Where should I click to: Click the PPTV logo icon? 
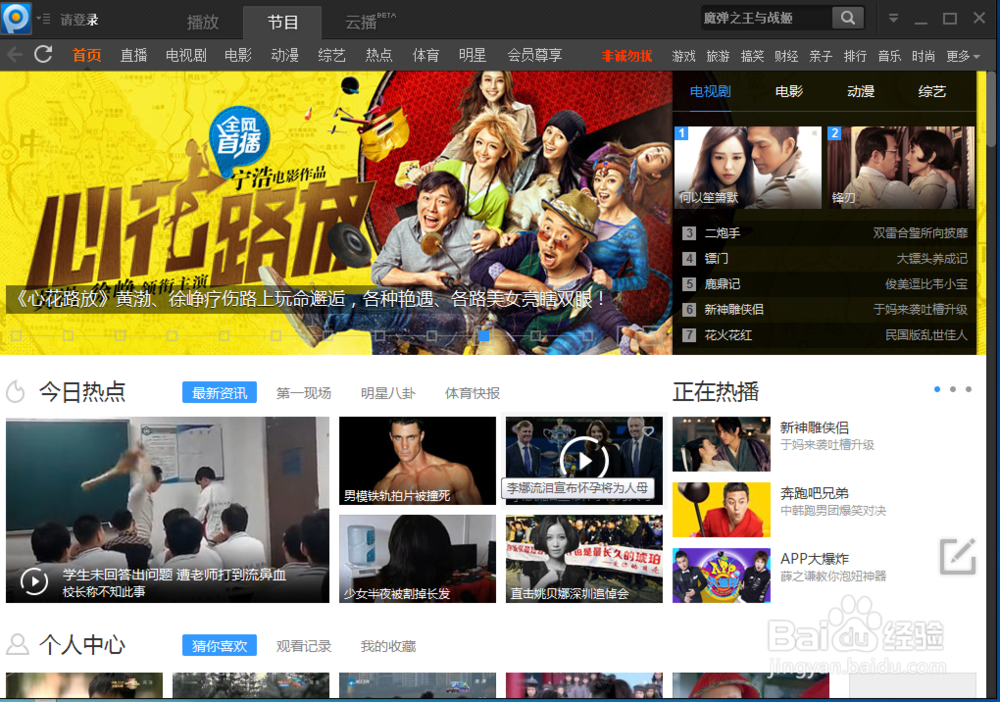pos(16,18)
